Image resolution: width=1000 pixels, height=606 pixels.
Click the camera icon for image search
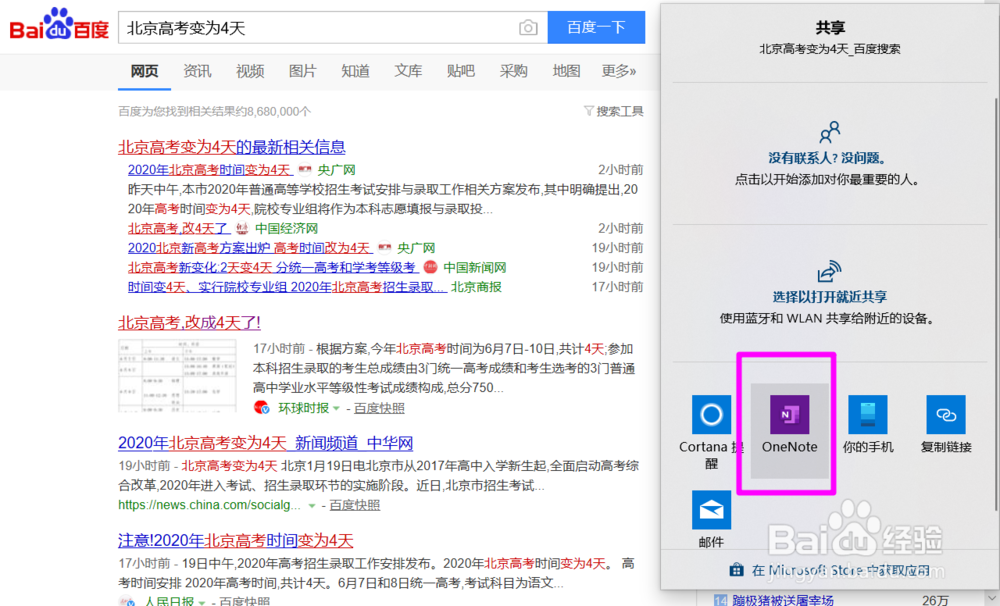tap(528, 28)
